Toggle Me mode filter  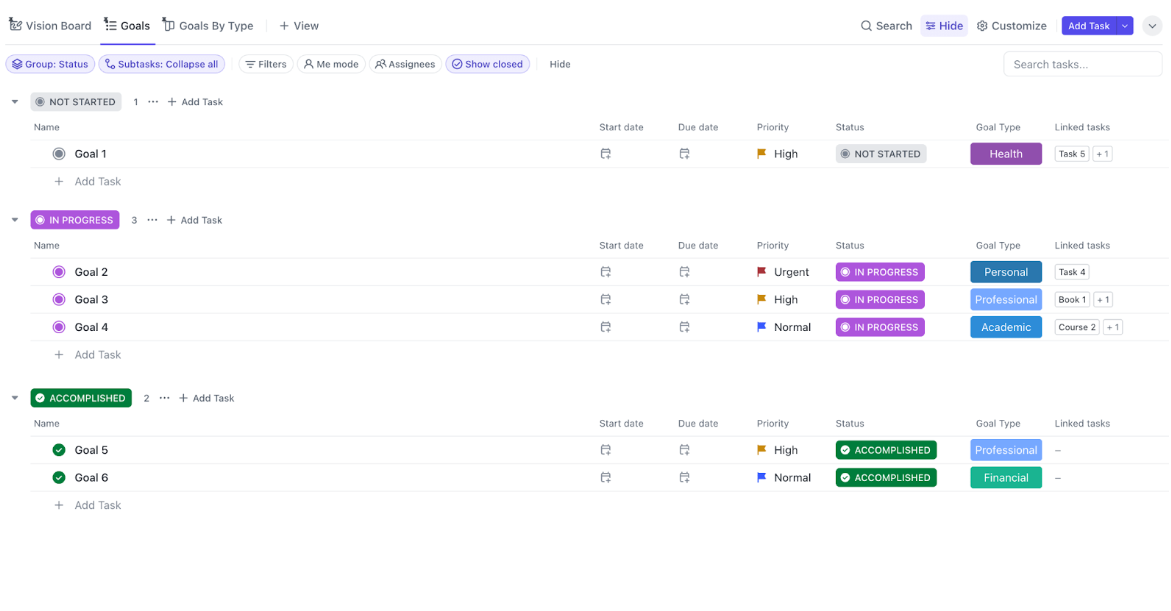click(x=330, y=64)
